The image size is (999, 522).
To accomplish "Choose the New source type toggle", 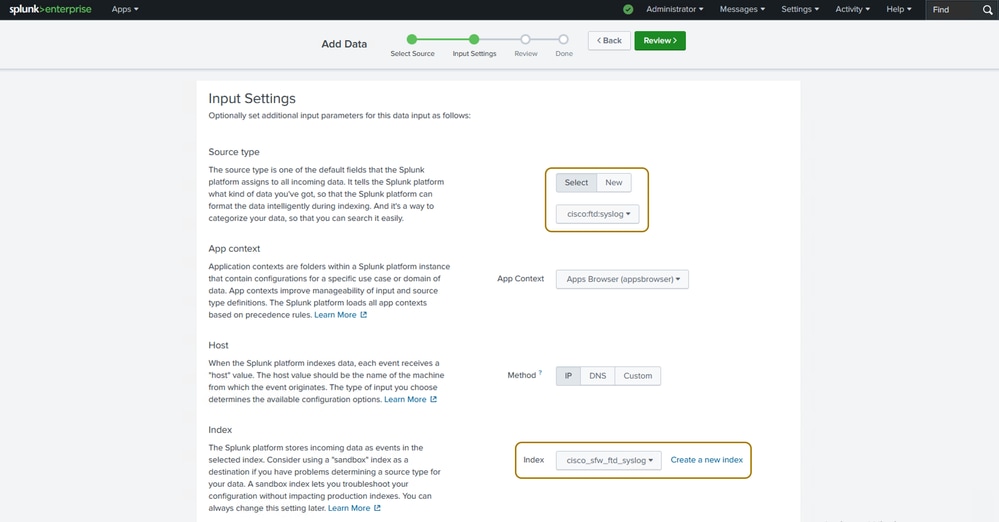I will 614,183.
